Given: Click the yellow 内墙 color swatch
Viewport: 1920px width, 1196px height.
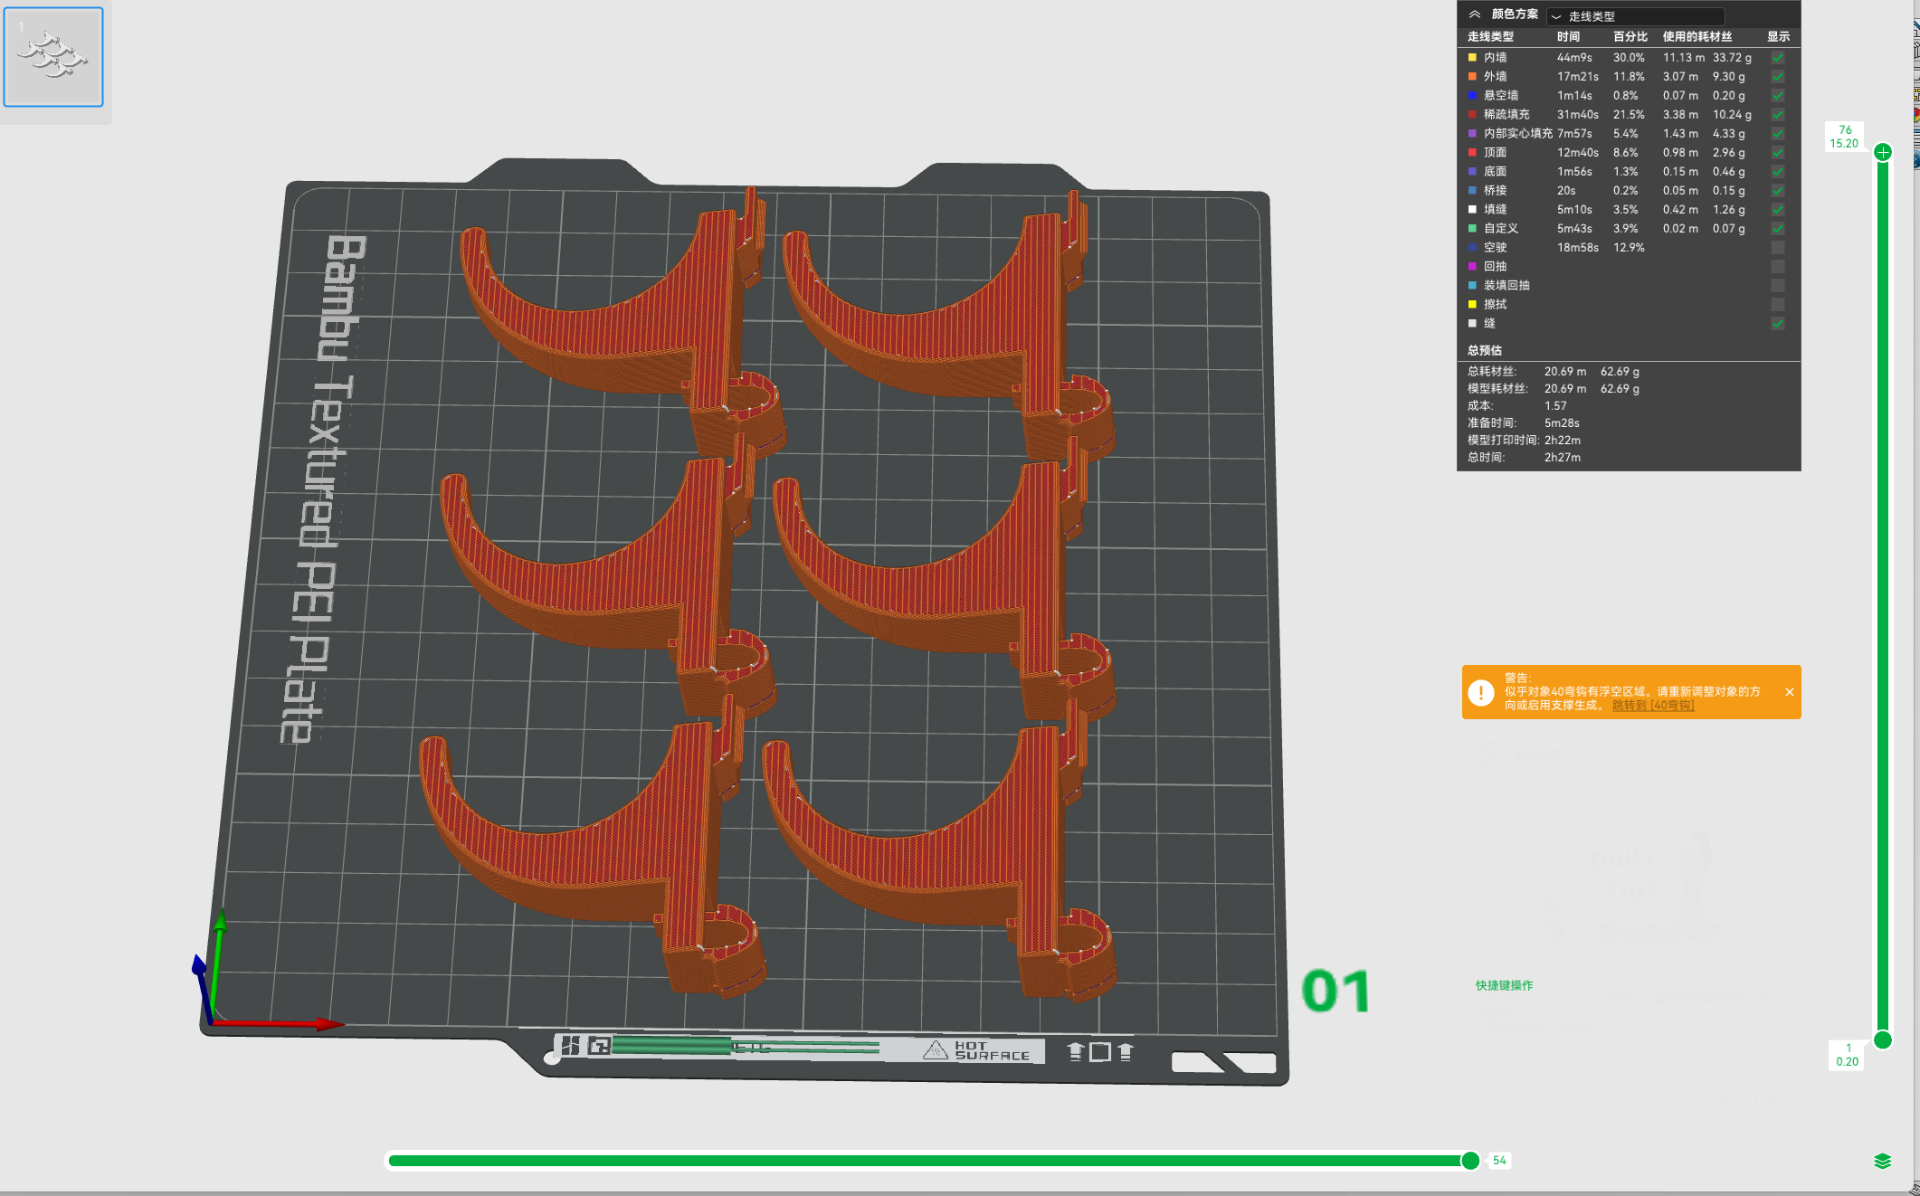Looking at the screenshot, I should pos(1472,58).
